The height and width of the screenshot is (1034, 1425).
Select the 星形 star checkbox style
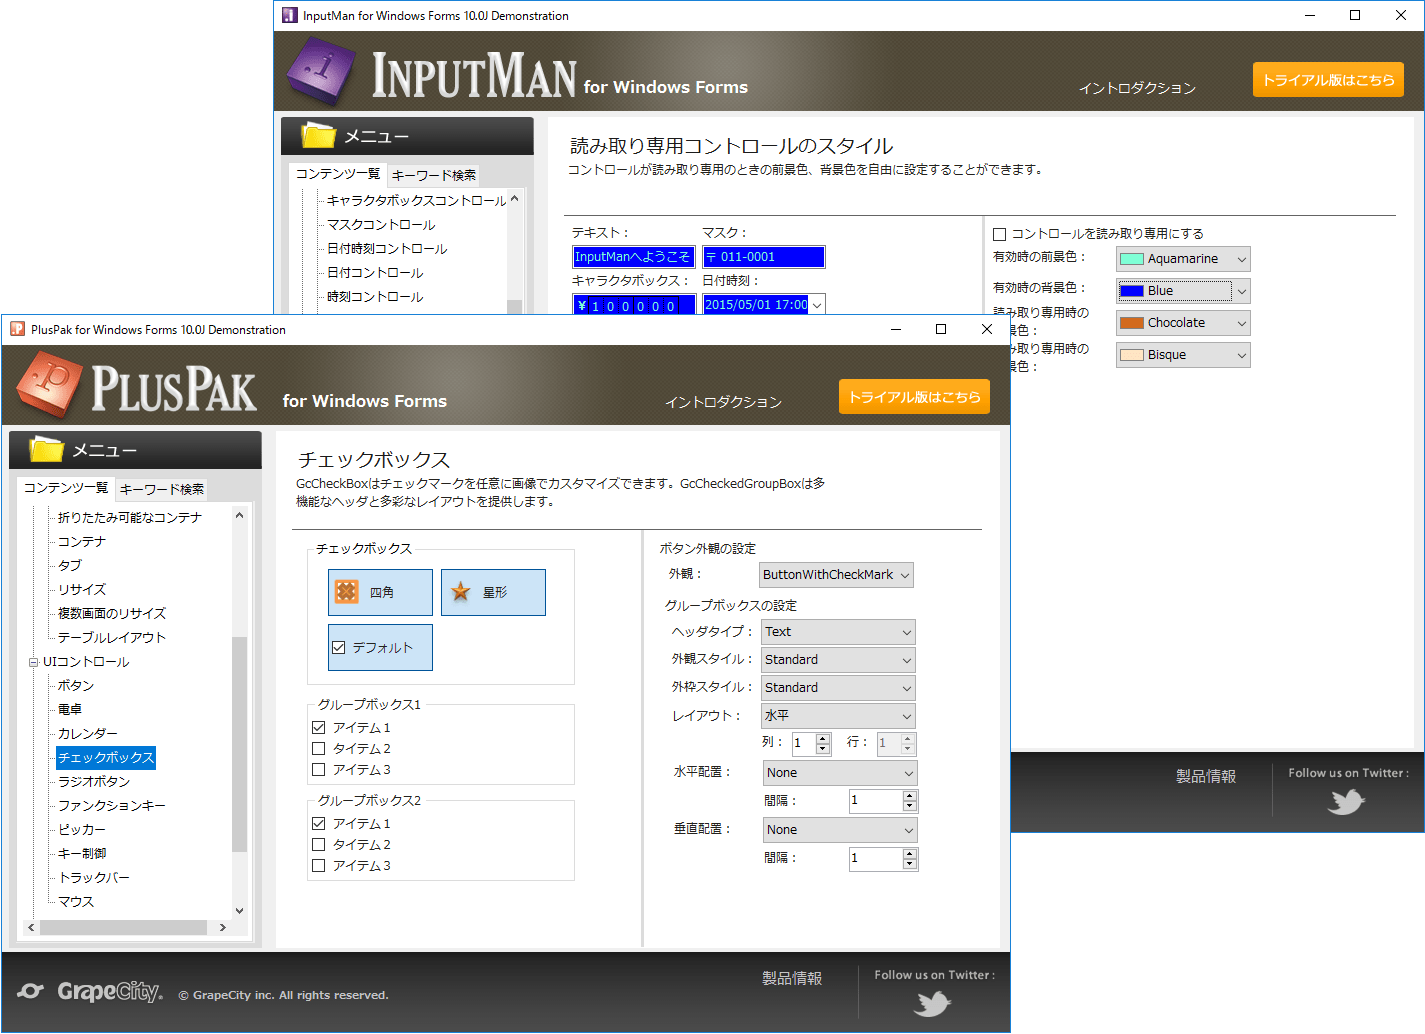coord(493,592)
